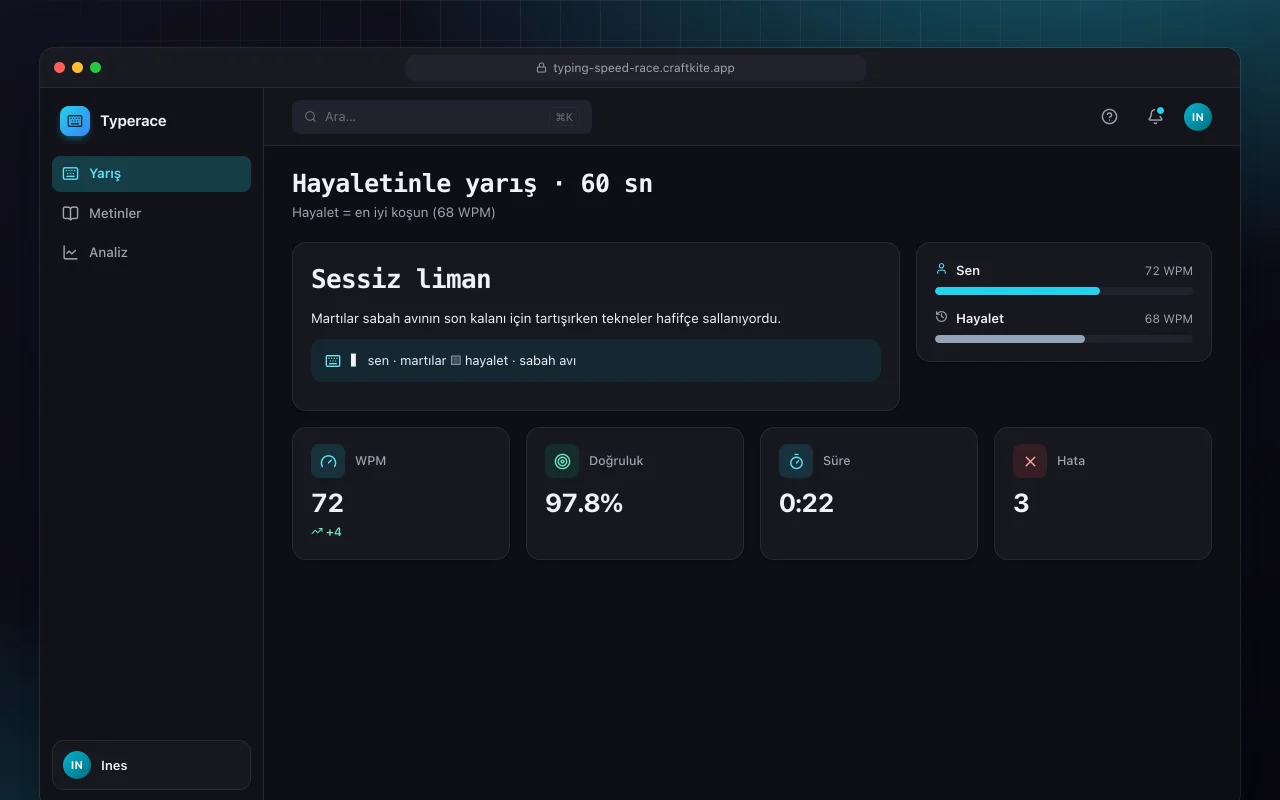
Task: Click the Ines avatar in sidebar footer
Action: pyautogui.click(x=77, y=765)
